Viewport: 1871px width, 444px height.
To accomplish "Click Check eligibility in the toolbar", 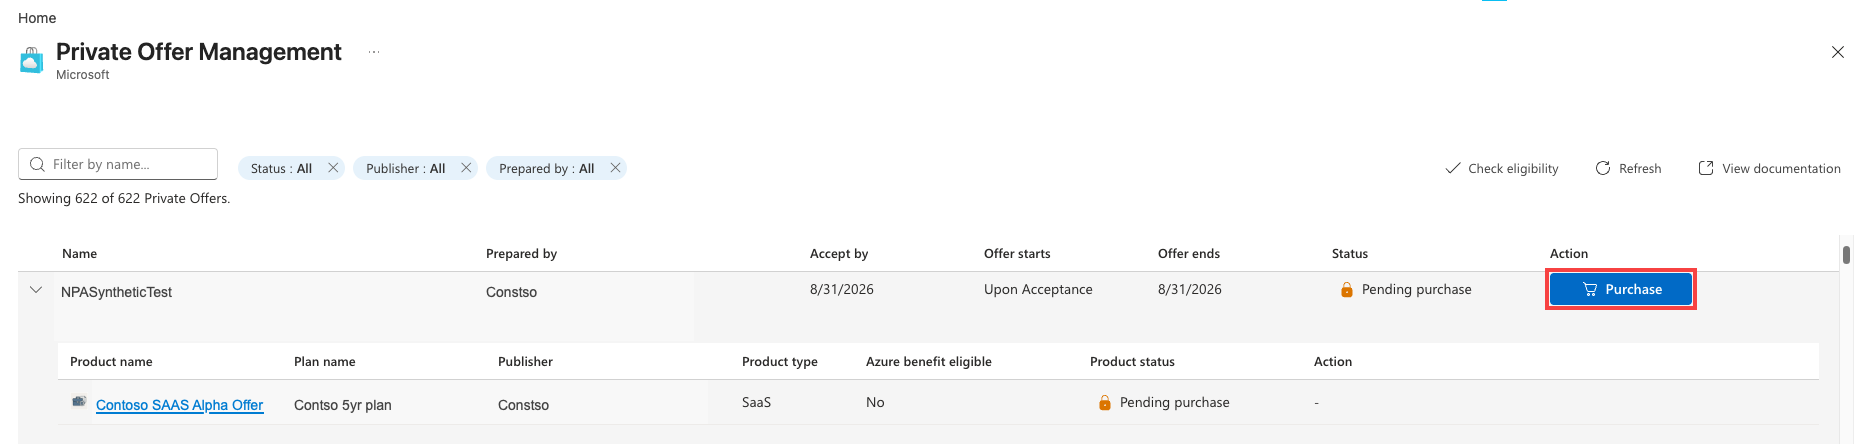I will click(x=1502, y=168).
